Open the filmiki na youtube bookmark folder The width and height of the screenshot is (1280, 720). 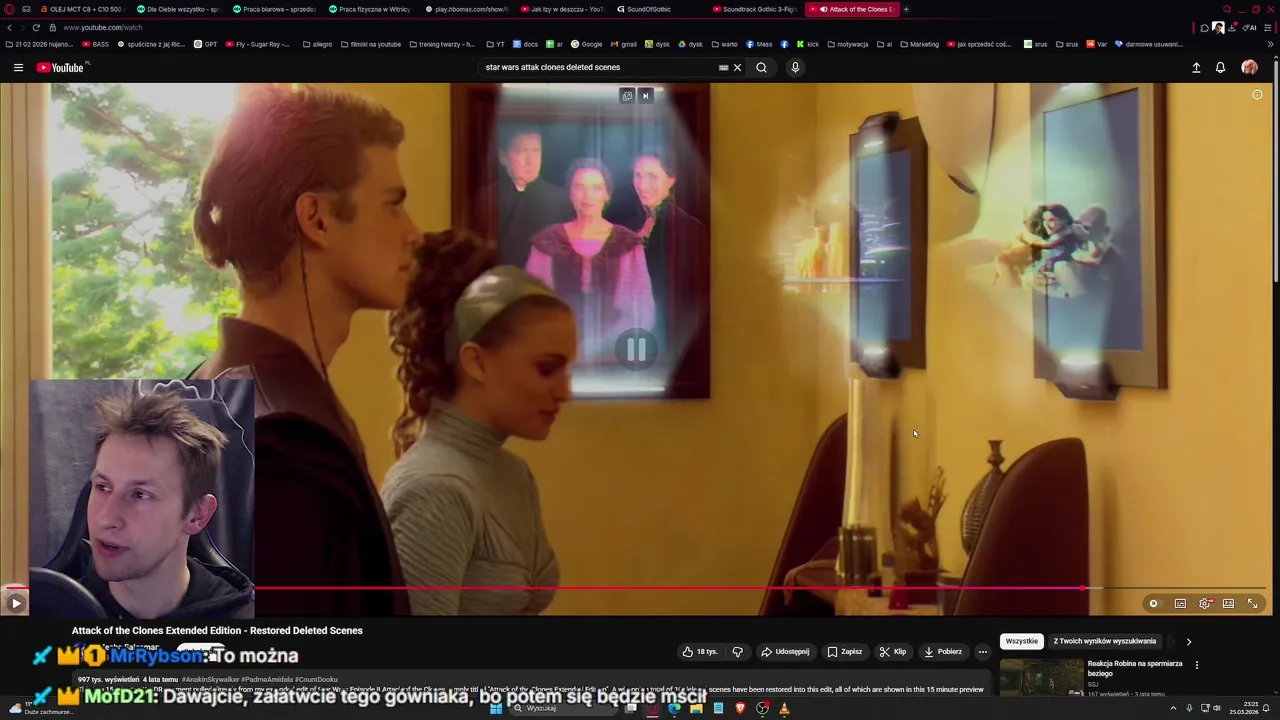coord(370,44)
